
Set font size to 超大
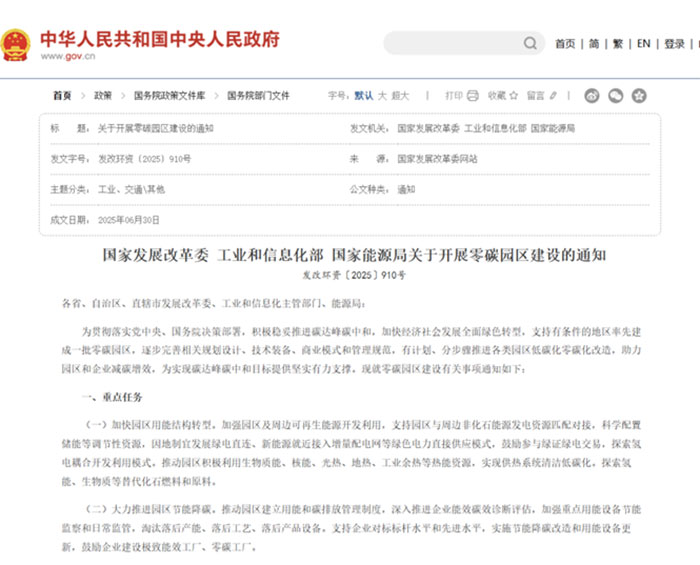pos(400,96)
